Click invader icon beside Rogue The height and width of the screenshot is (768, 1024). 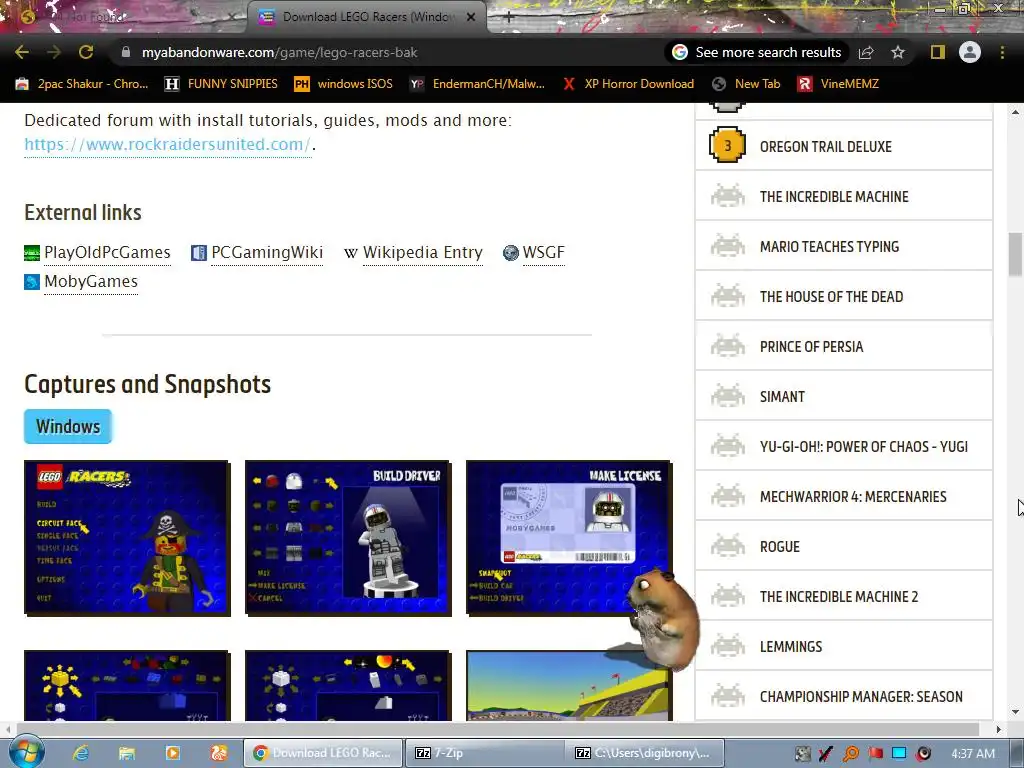[x=728, y=547]
